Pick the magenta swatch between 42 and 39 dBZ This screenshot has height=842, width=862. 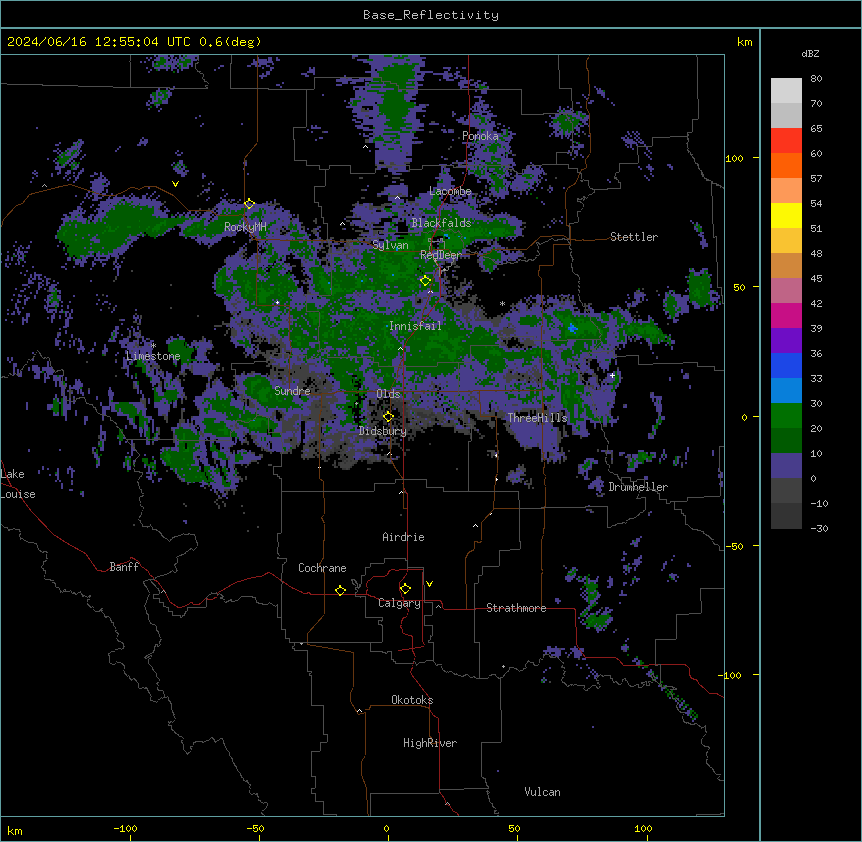click(786, 315)
